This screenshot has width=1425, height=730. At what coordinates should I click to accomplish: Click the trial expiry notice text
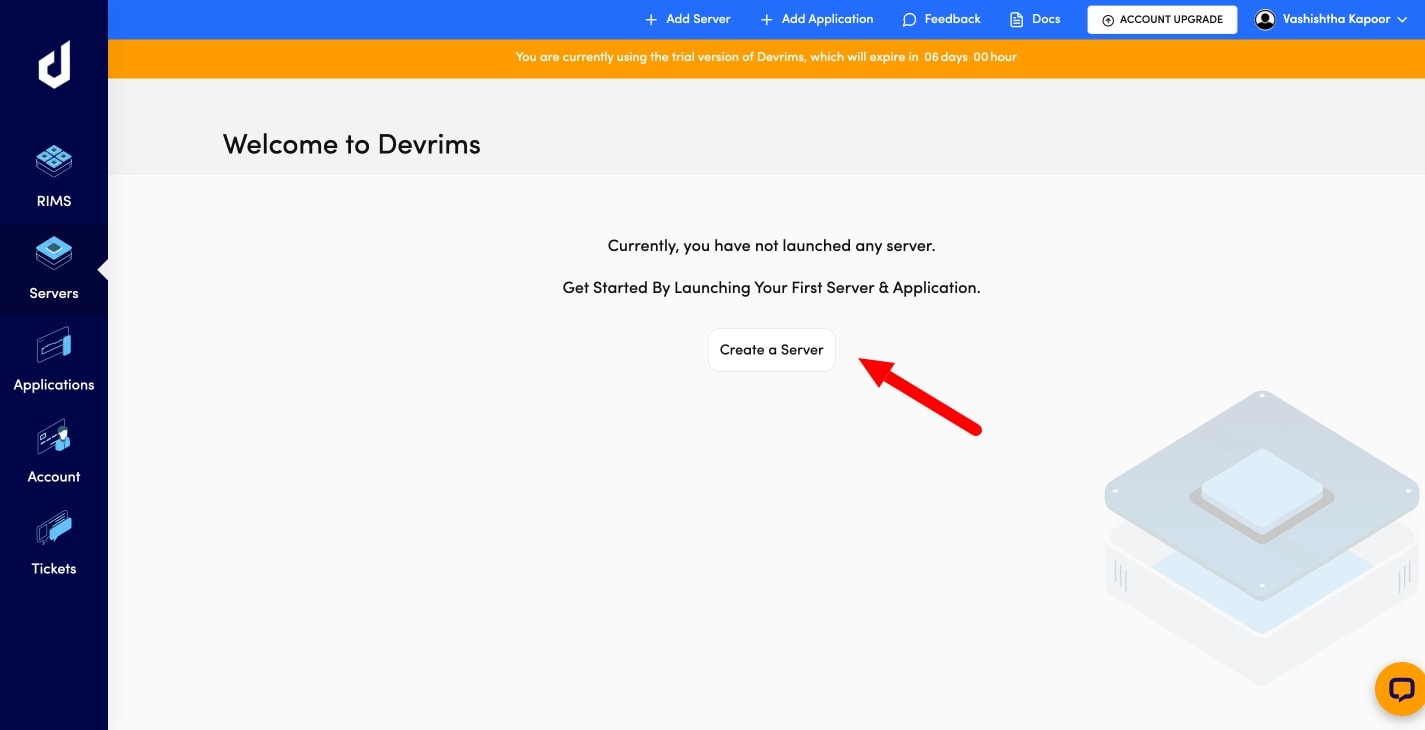point(766,57)
